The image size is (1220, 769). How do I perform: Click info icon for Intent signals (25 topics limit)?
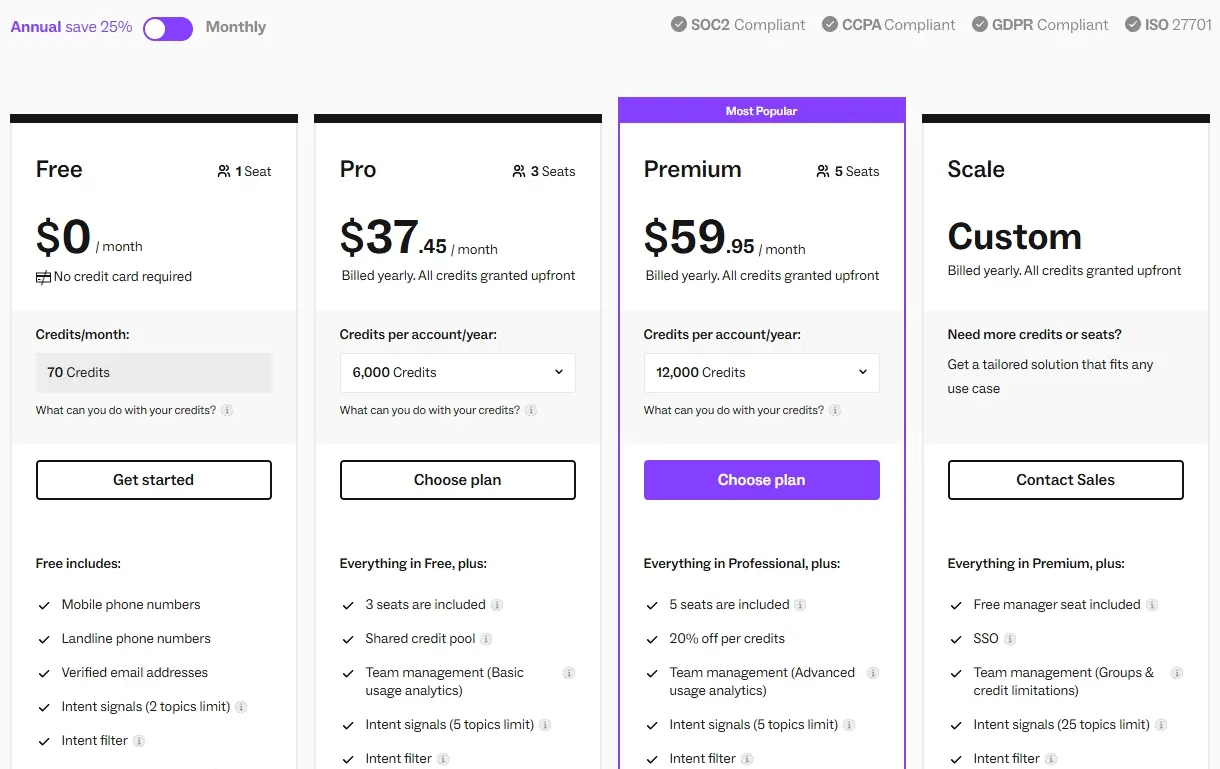[1161, 725]
